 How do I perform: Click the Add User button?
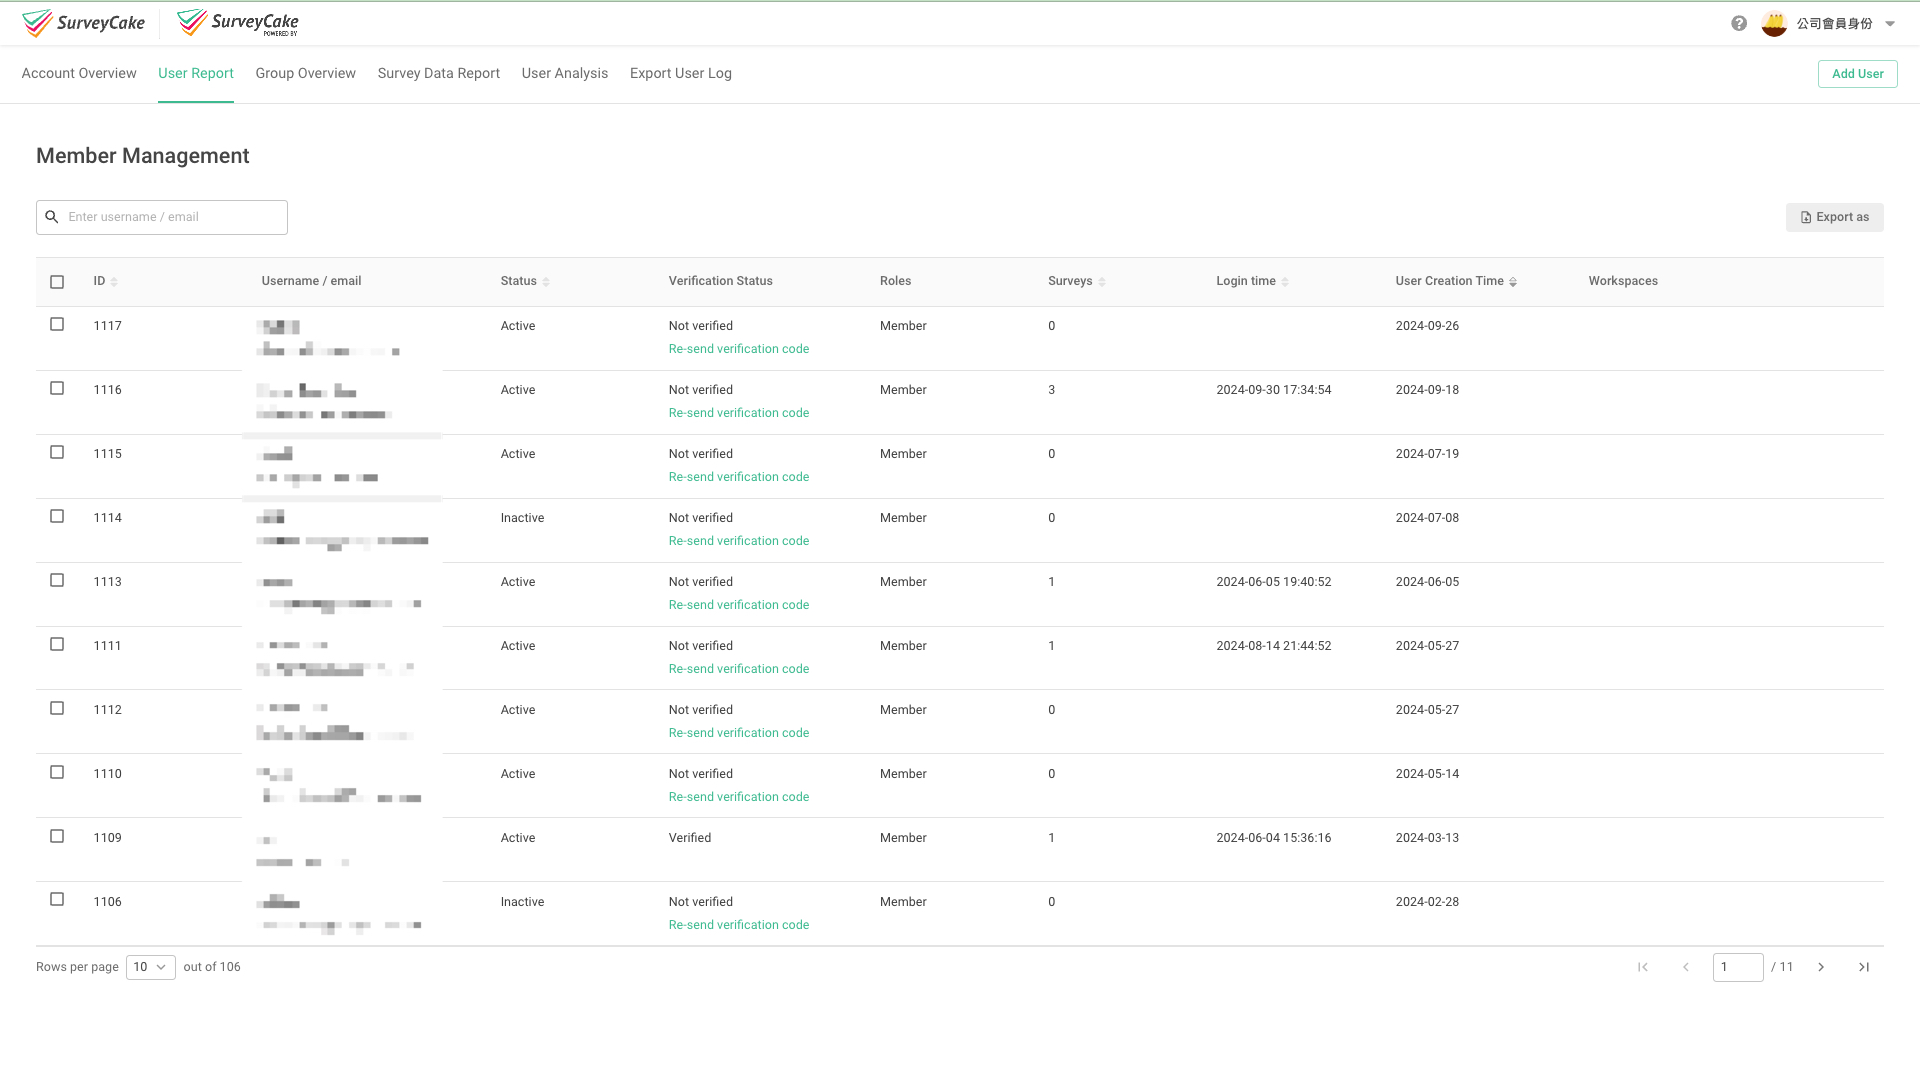pos(1857,74)
